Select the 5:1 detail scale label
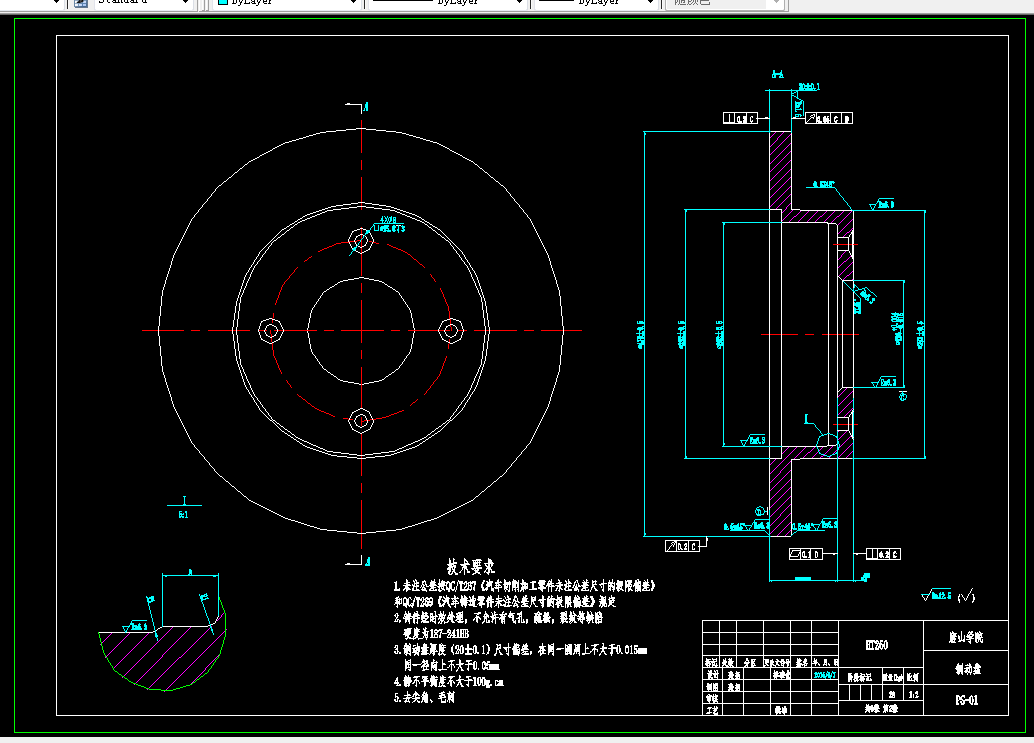1034x743 pixels. pos(183,515)
